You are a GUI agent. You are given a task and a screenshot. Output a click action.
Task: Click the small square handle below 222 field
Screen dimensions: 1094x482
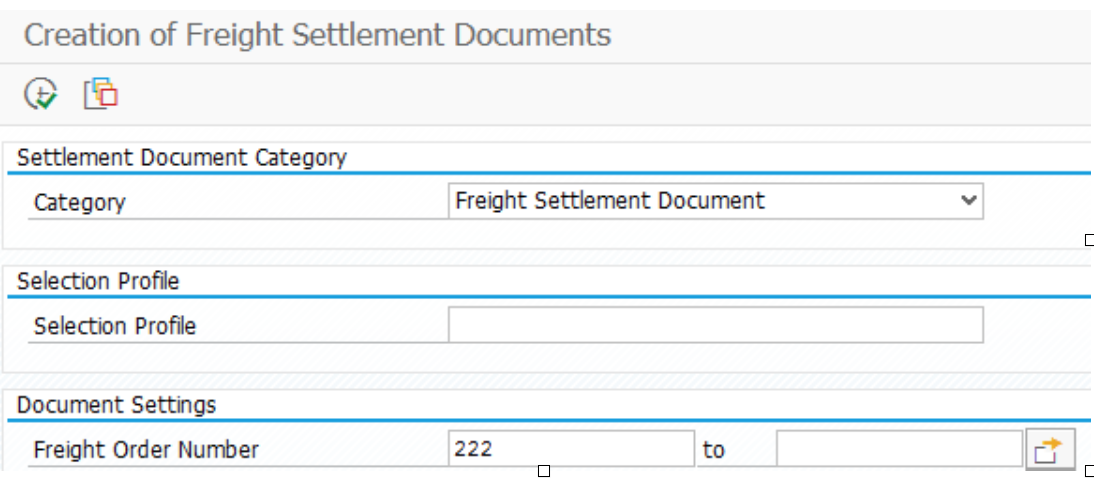544,472
